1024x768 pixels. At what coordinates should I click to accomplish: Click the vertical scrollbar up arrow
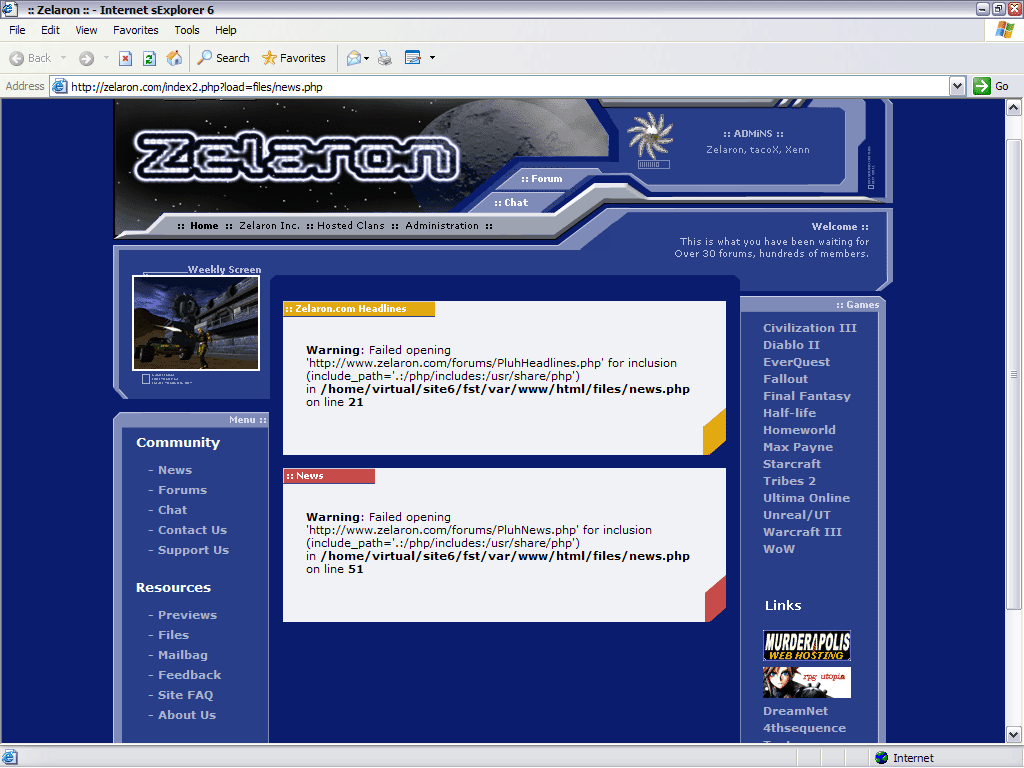[1014, 108]
